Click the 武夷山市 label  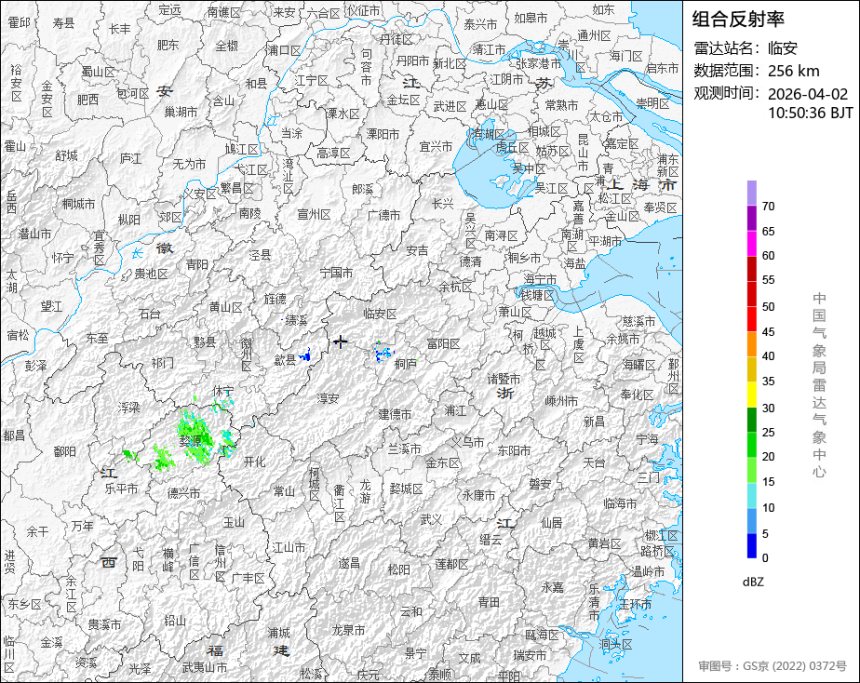[x=205, y=668]
